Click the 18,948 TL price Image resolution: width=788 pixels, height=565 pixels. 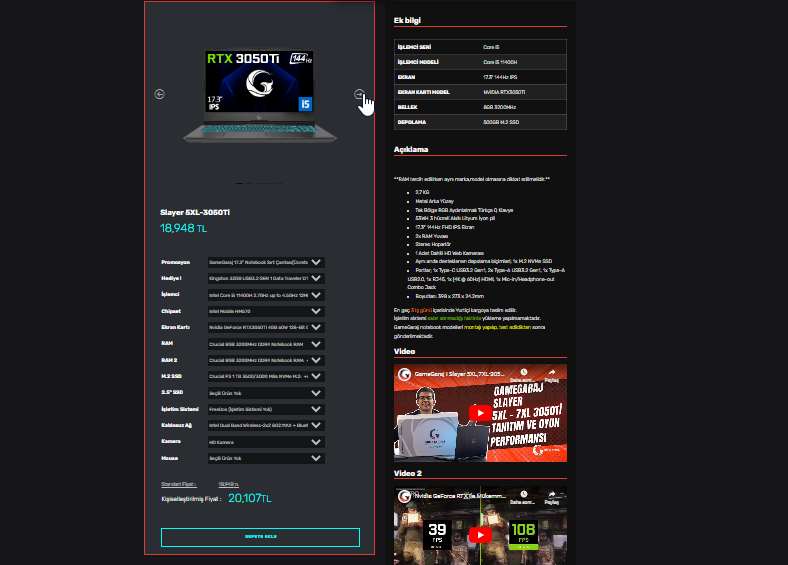[x=183, y=228]
